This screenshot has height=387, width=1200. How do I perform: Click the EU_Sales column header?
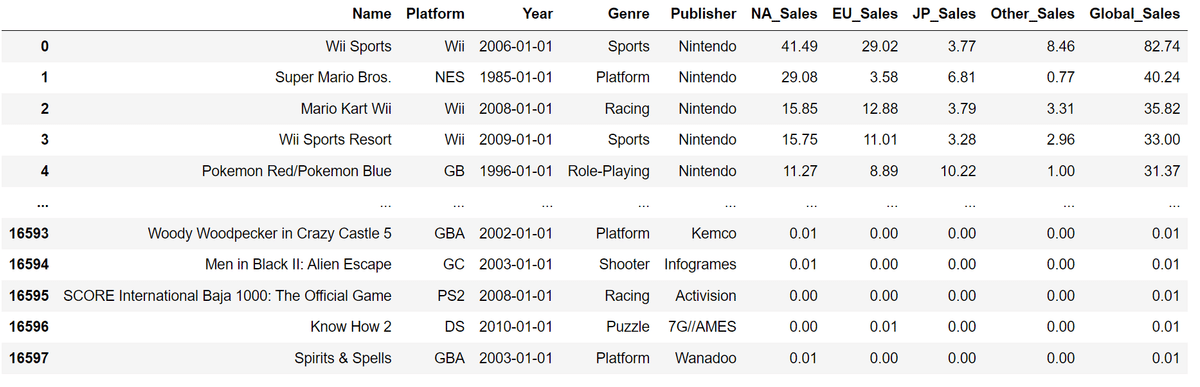pos(865,14)
